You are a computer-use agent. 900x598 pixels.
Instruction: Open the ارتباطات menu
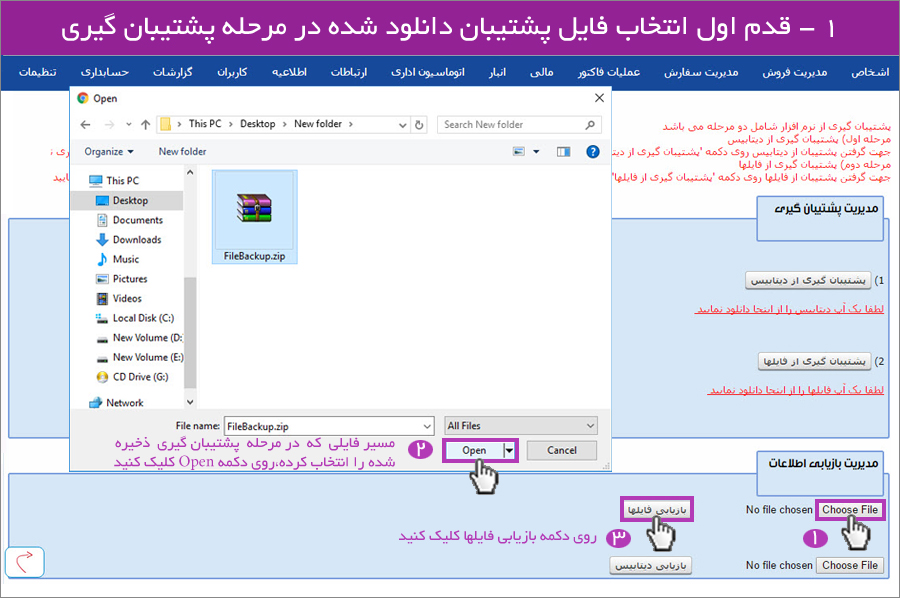pos(349,72)
